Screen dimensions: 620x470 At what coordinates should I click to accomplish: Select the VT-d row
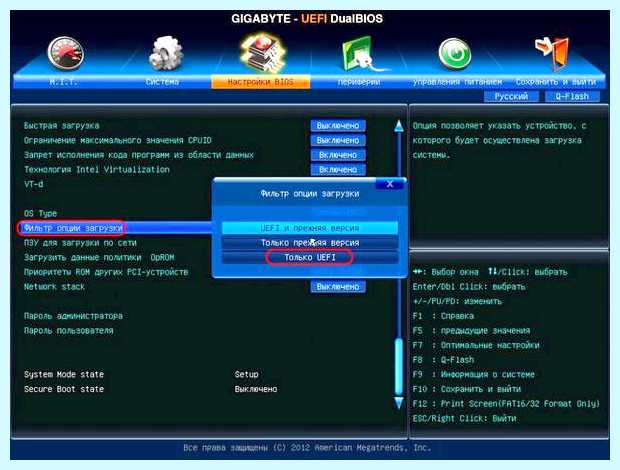(34, 184)
